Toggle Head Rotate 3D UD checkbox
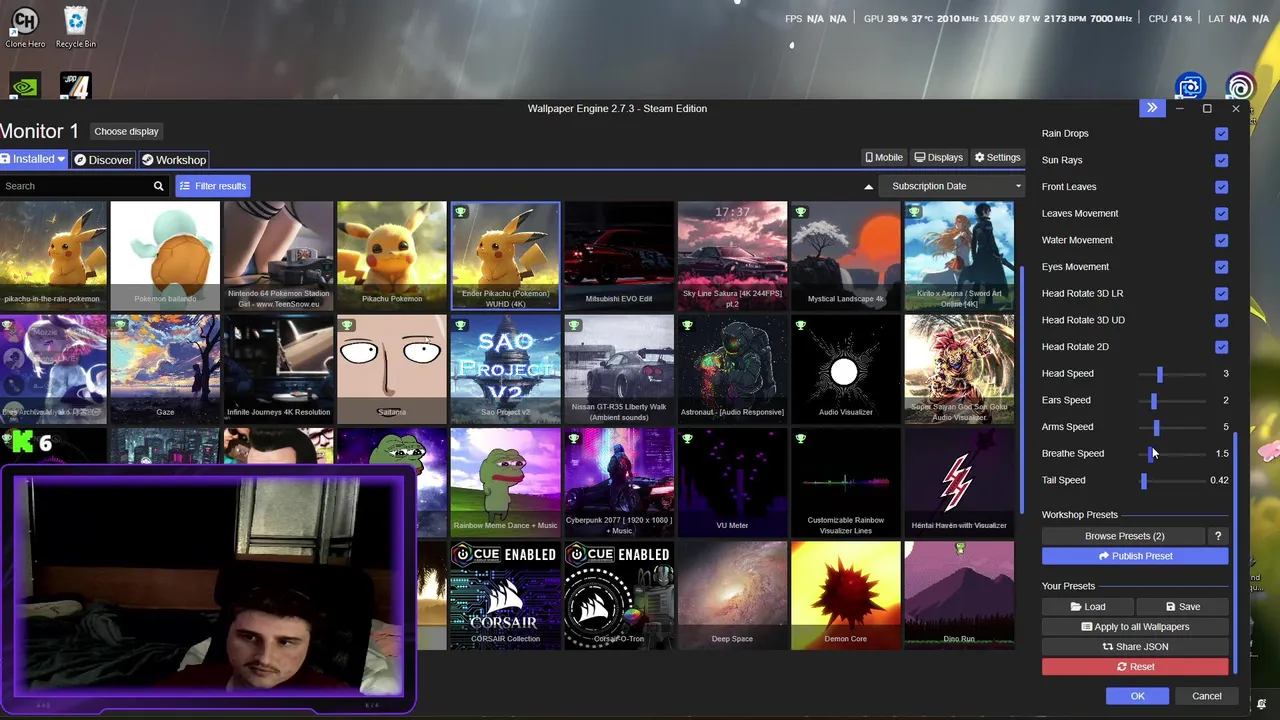Viewport: 1280px width, 720px height. tap(1221, 320)
